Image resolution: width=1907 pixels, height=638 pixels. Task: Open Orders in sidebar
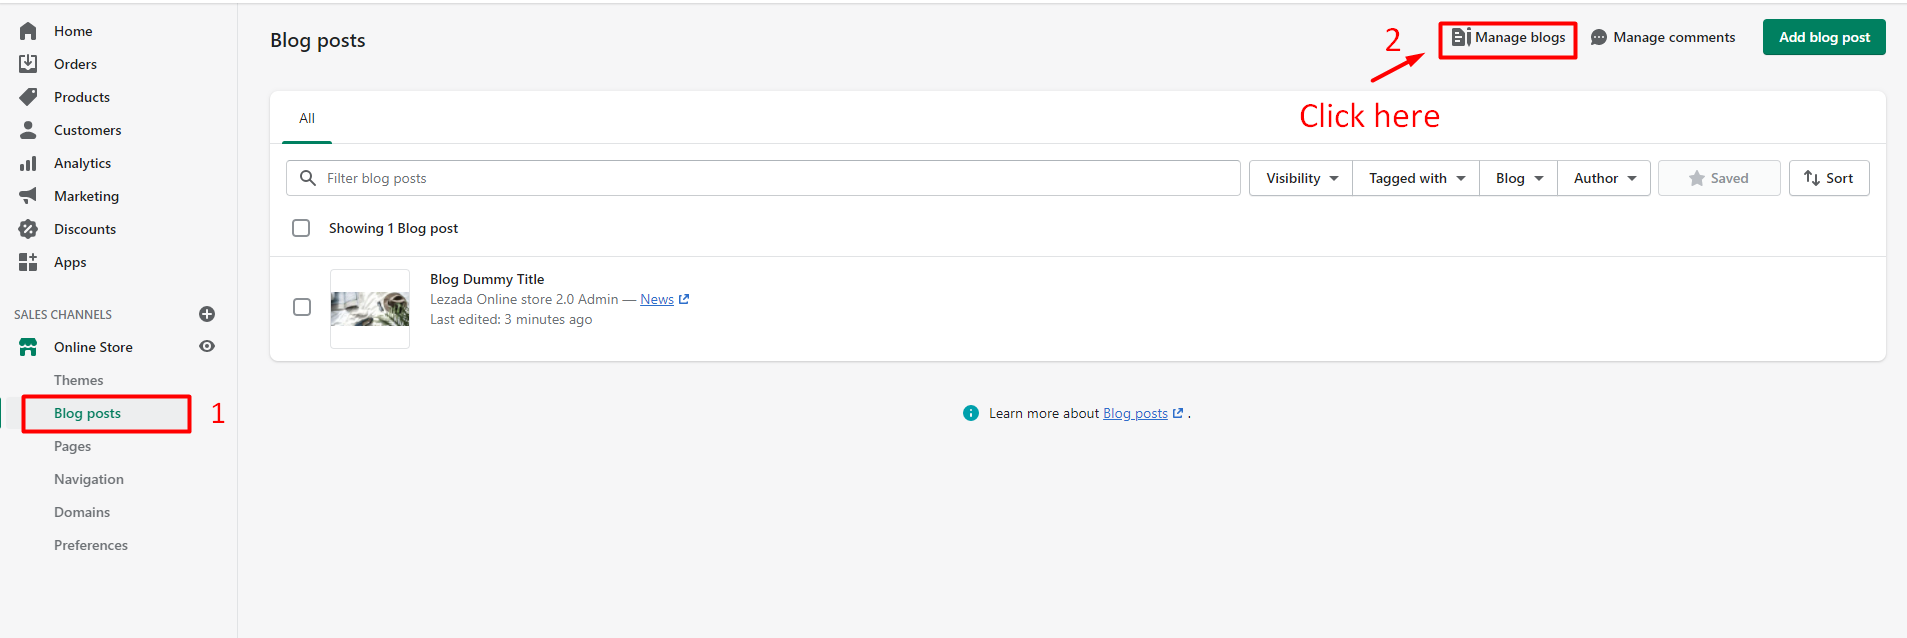tap(75, 64)
